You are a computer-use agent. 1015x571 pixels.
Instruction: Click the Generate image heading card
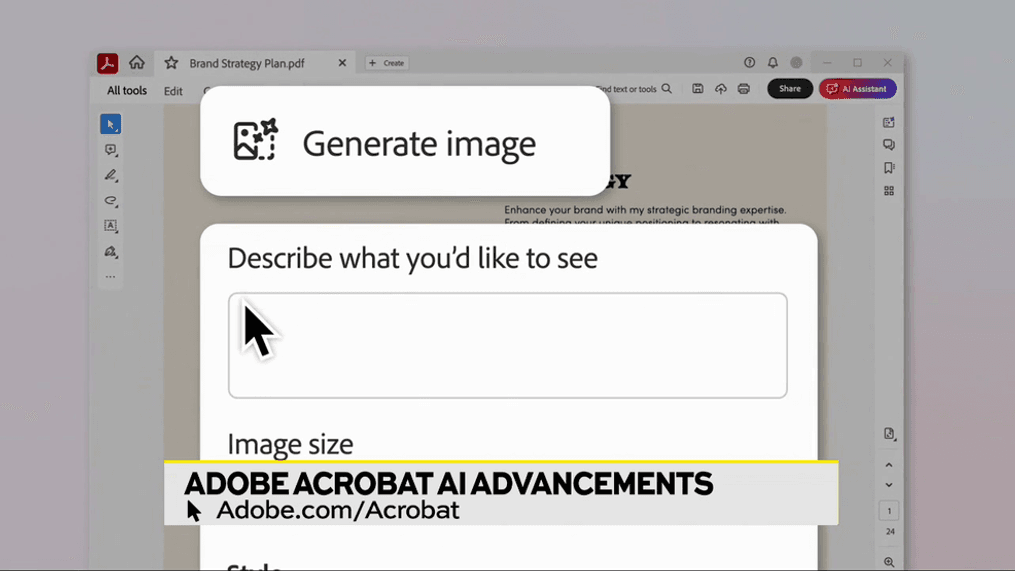tap(405, 141)
